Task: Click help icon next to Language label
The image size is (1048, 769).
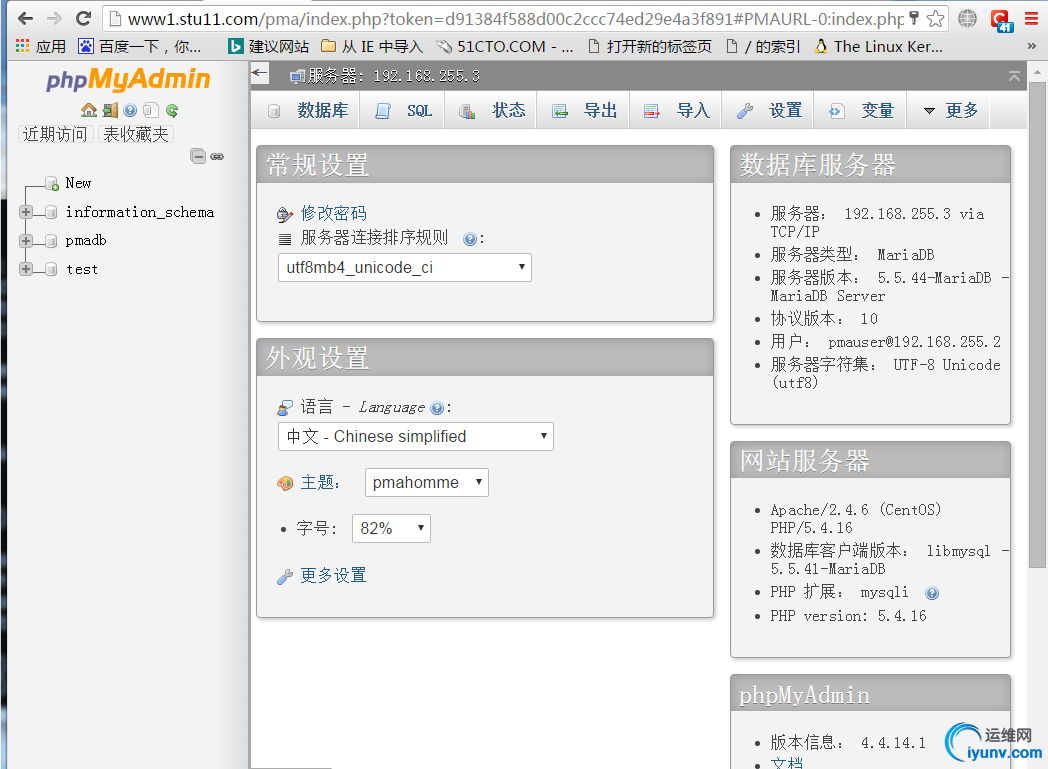Action: [x=437, y=408]
